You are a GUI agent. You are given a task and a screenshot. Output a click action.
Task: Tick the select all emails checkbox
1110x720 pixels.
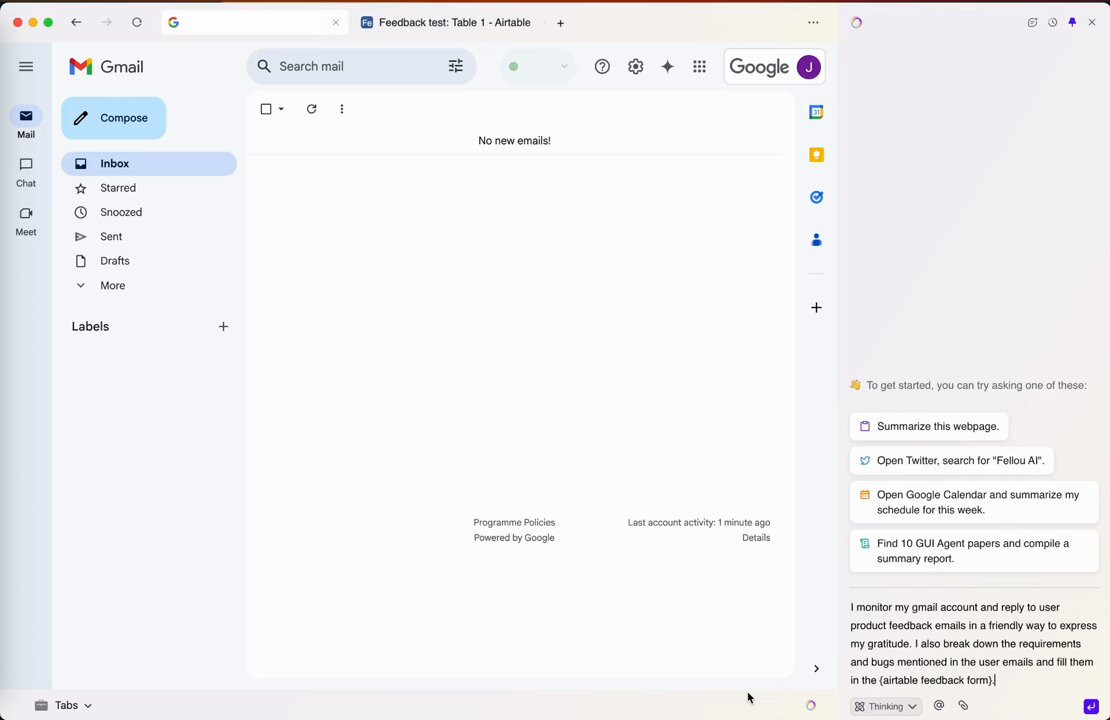click(x=266, y=109)
